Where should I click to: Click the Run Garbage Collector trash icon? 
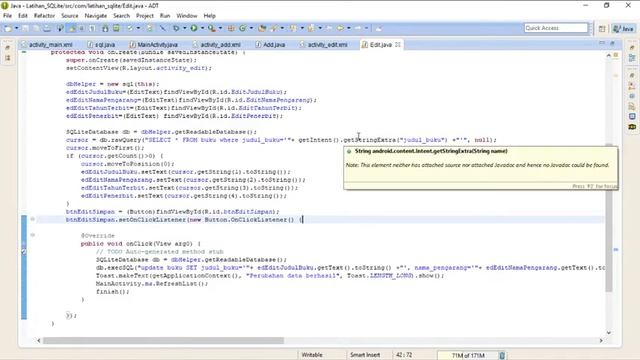[x=502, y=356]
